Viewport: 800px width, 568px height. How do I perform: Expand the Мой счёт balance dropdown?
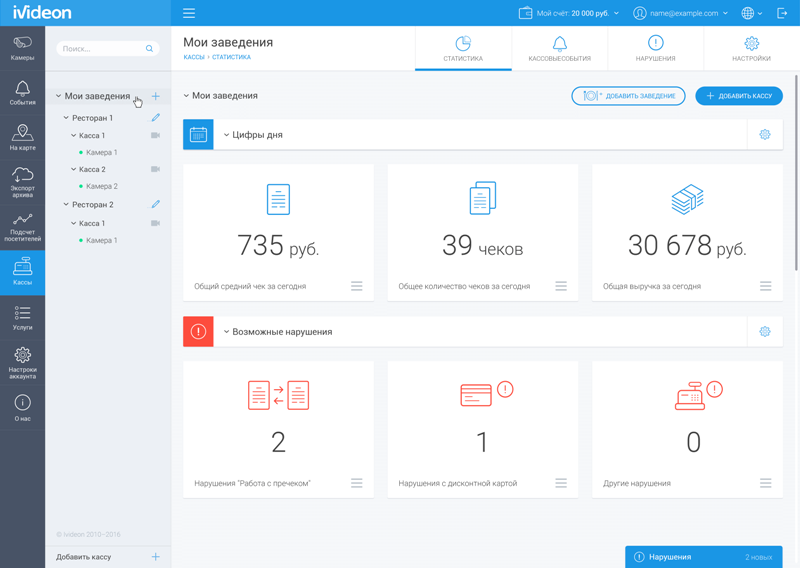click(568, 13)
